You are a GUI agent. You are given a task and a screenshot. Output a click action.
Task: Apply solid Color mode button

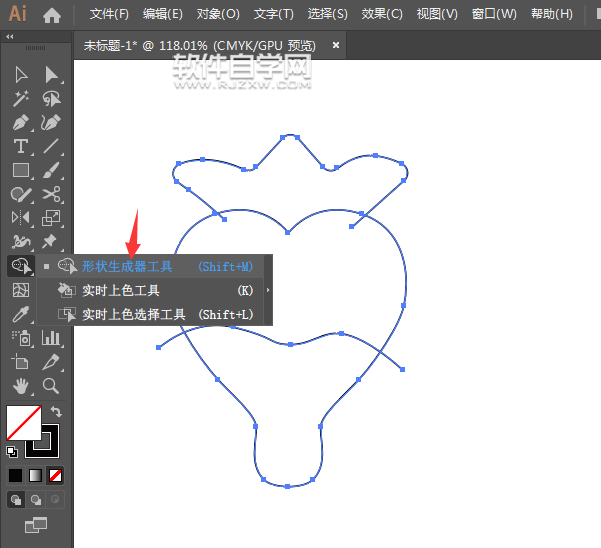tap(16, 476)
